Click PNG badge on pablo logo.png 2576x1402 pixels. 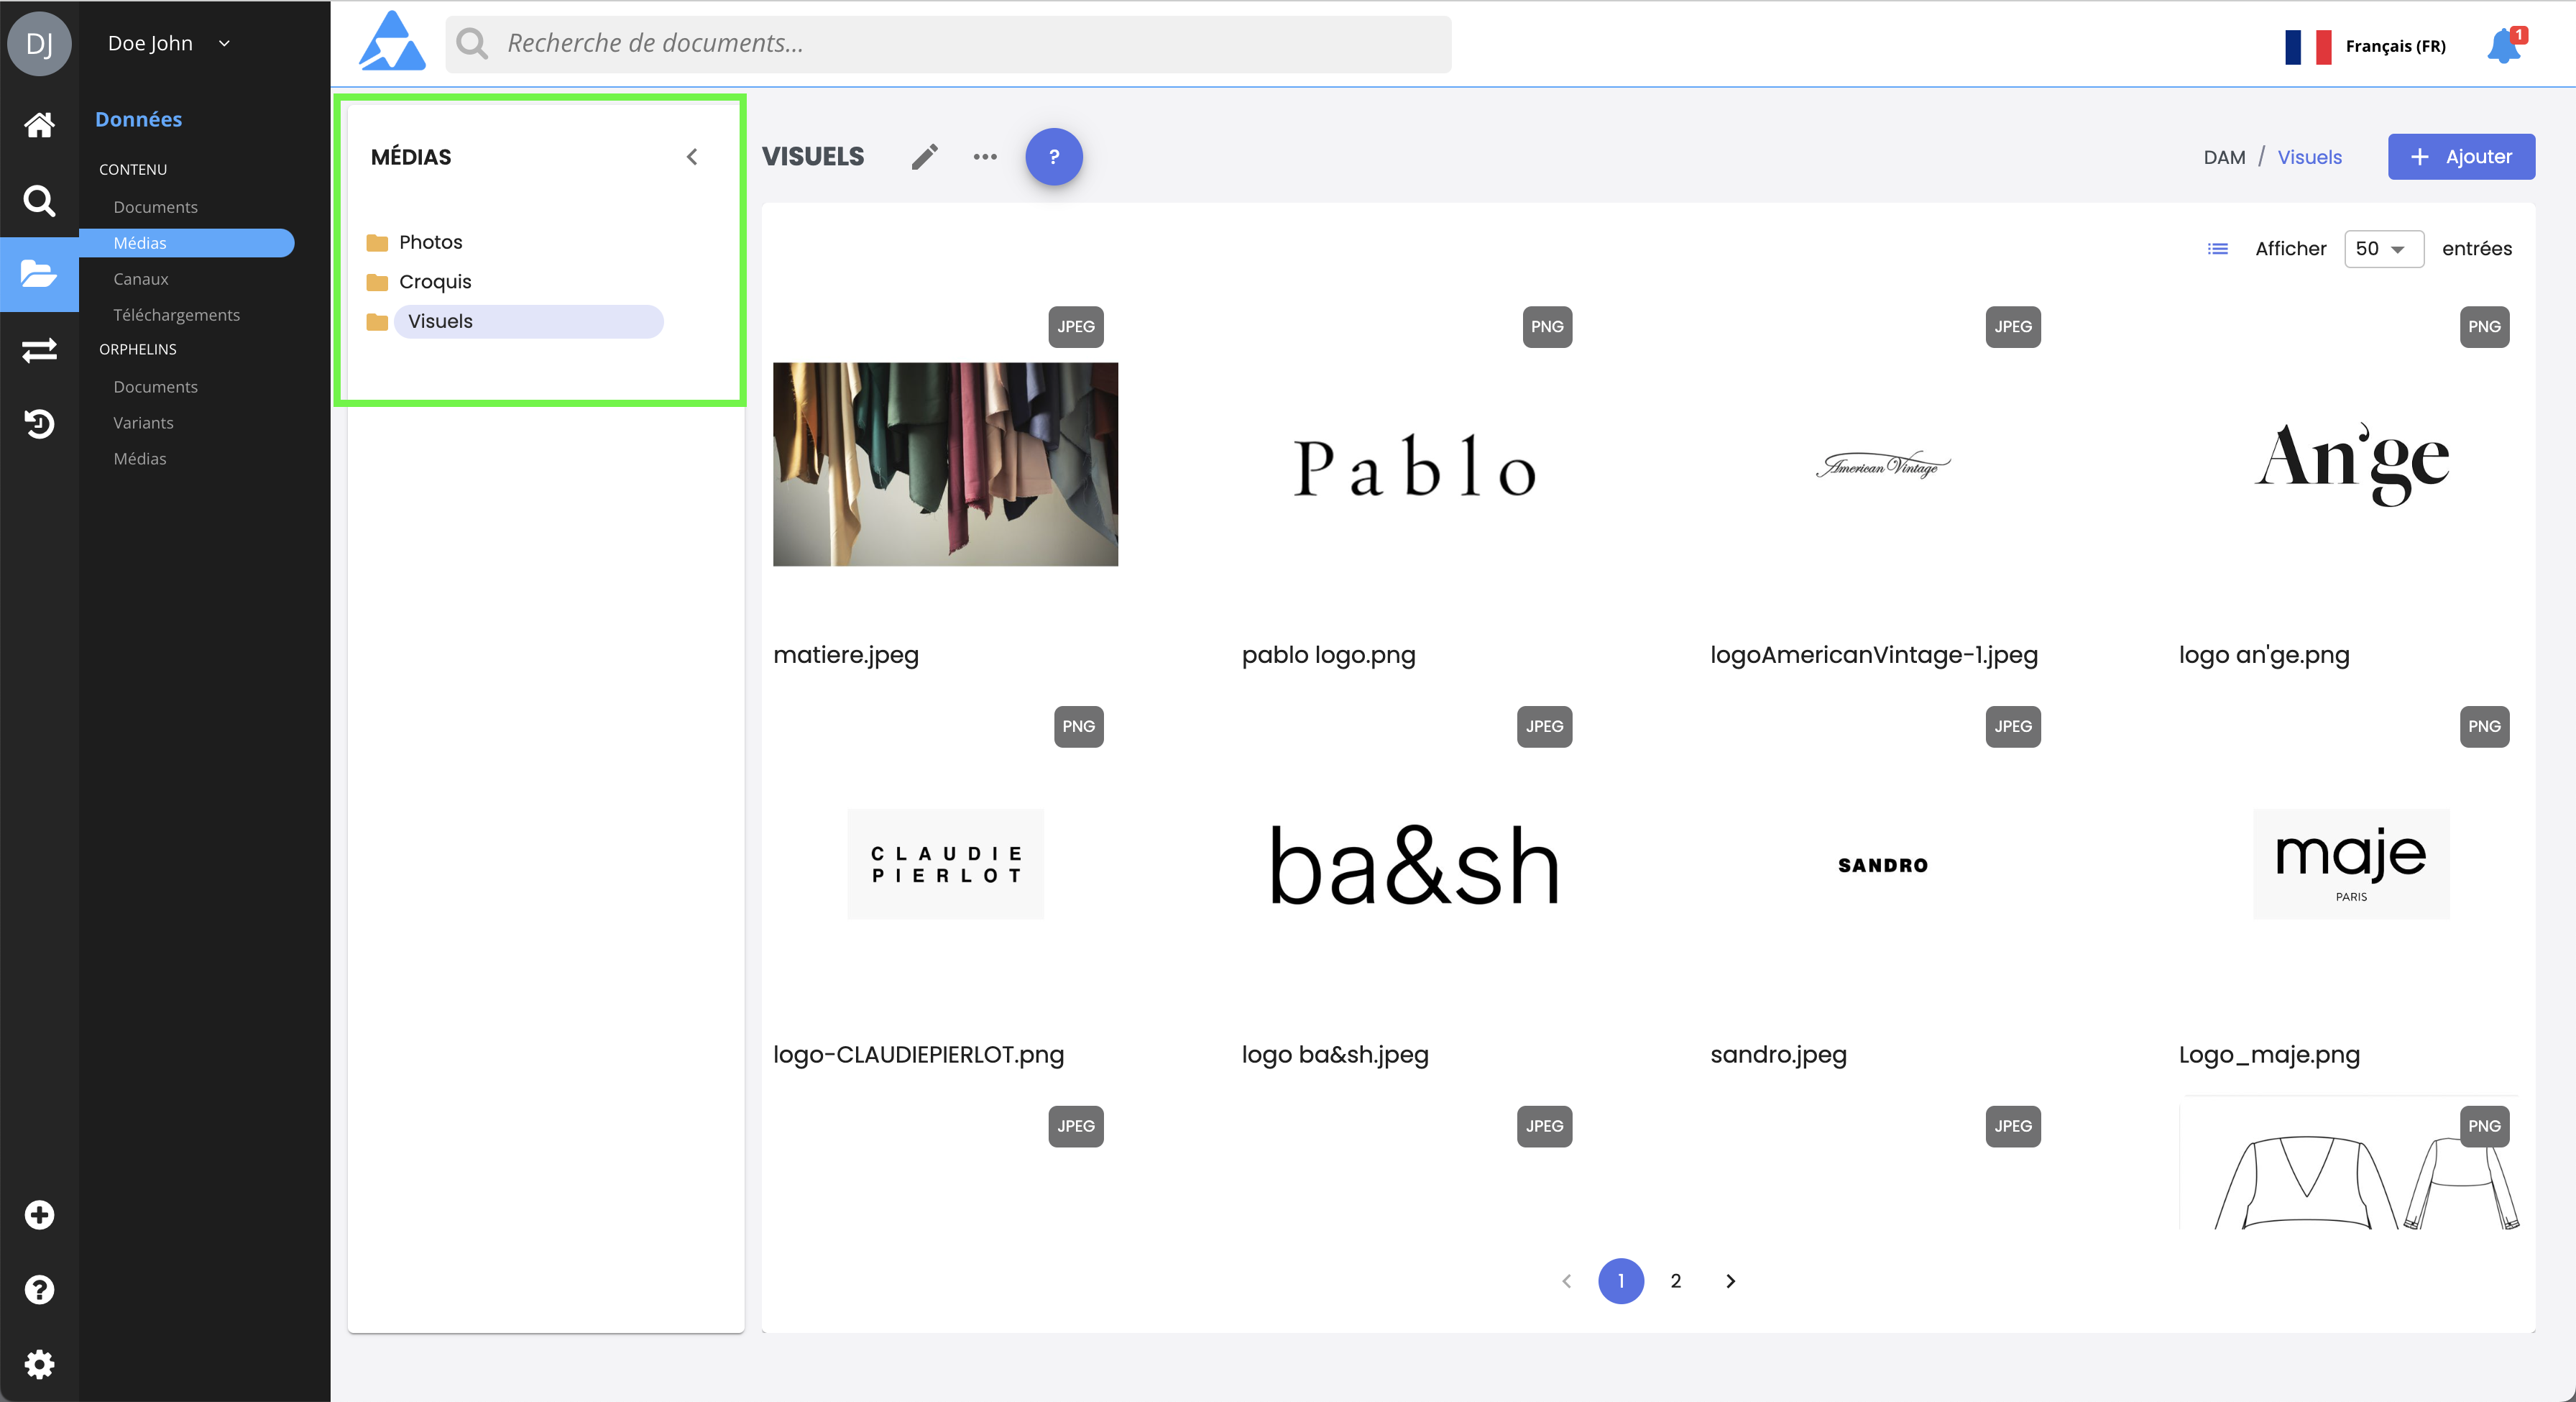[x=1547, y=327]
